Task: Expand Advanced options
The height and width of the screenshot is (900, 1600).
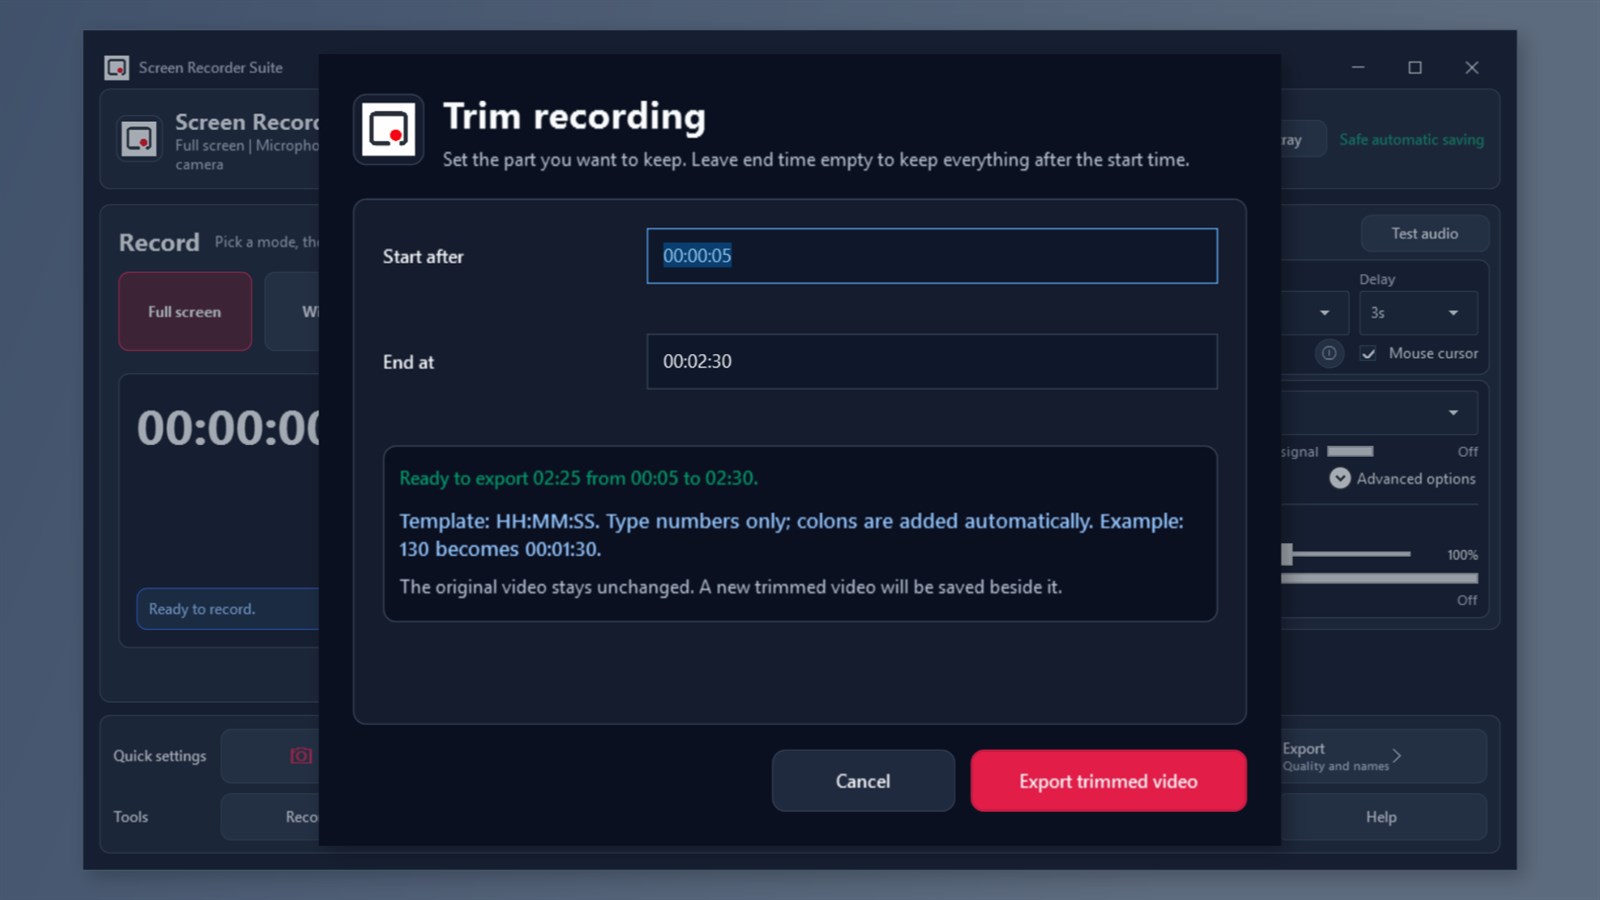Action: click(1402, 478)
